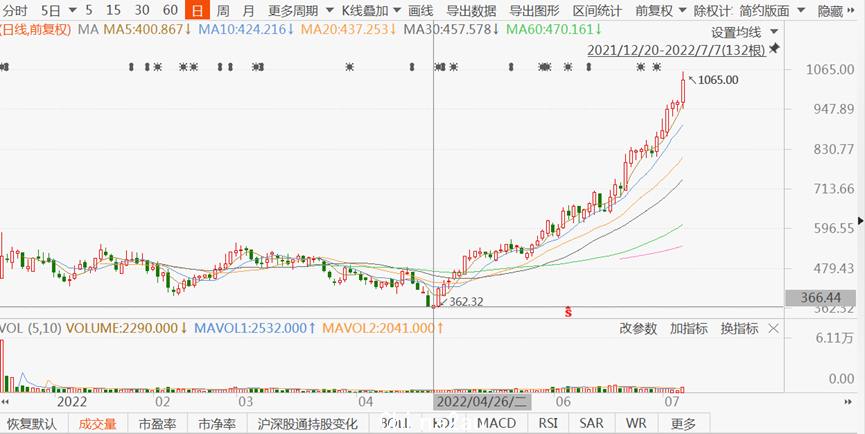Click the MA60:470.161 value label
Screen dimensions: 865x434
pyautogui.click(x=554, y=30)
